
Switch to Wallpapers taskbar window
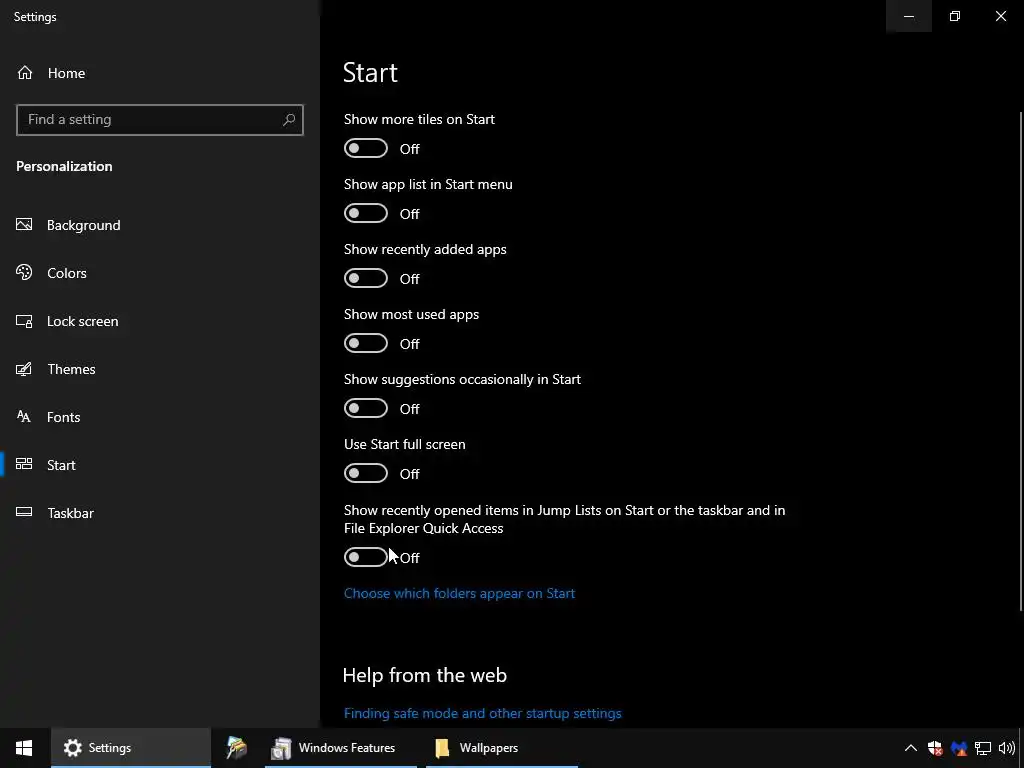[502, 748]
